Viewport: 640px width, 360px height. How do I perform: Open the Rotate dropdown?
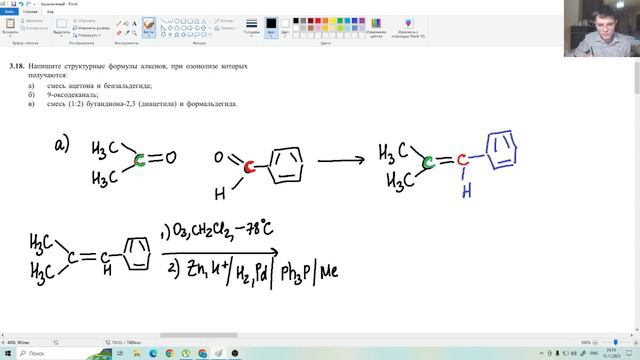click(87, 35)
